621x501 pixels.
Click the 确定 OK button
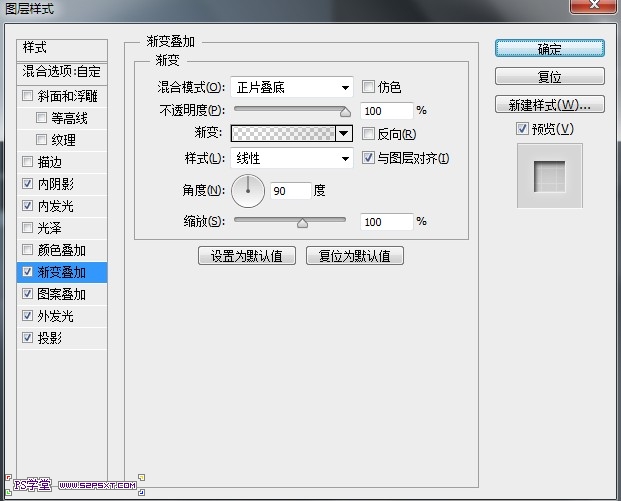(x=549, y=49)
